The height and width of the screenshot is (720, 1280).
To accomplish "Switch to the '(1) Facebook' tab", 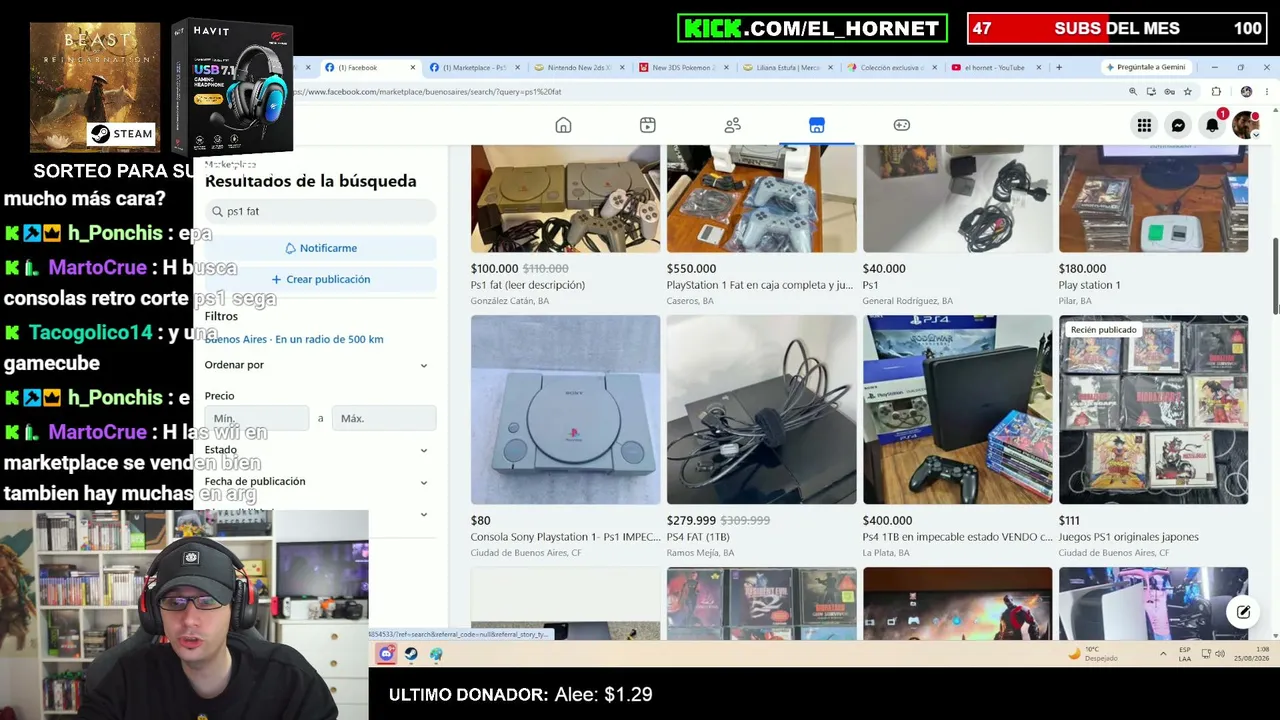I will [371, 67].
